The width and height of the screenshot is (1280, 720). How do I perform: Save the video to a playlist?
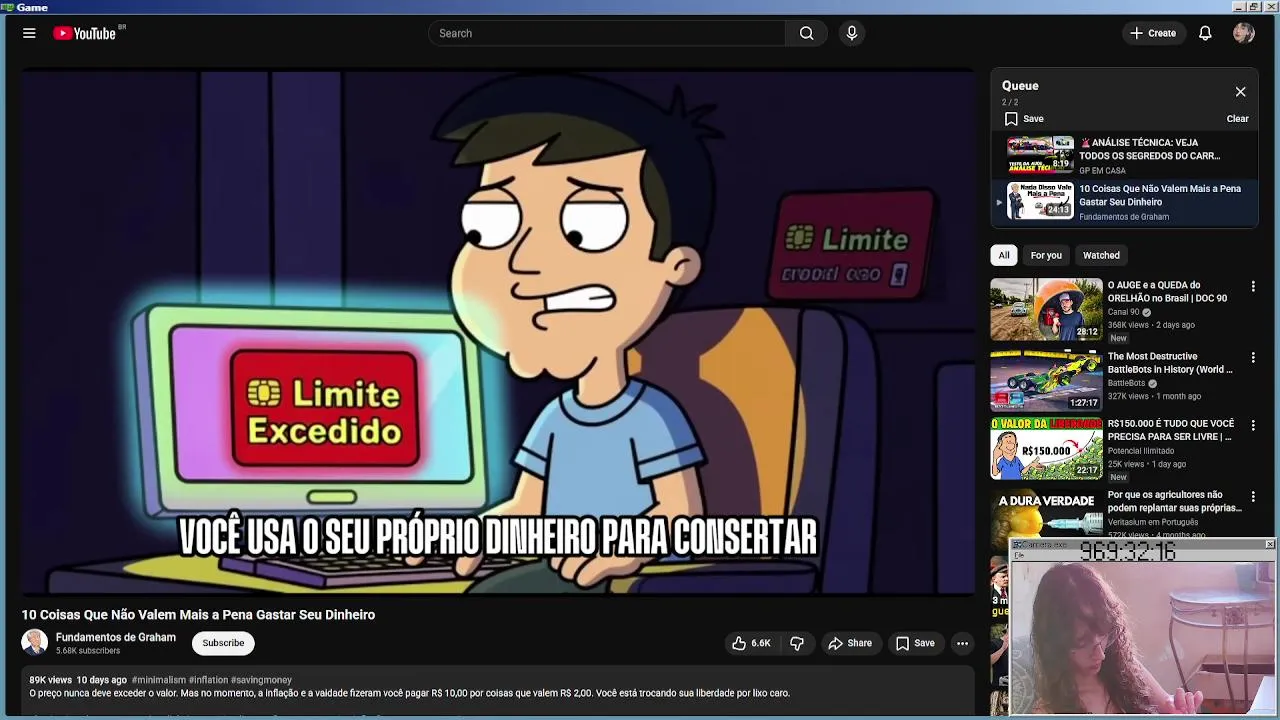pos(915,643)
